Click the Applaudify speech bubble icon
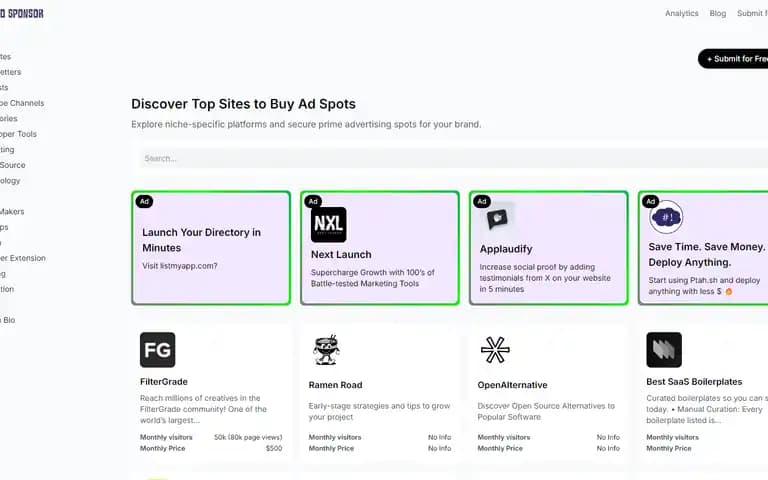 click(498, 218)
